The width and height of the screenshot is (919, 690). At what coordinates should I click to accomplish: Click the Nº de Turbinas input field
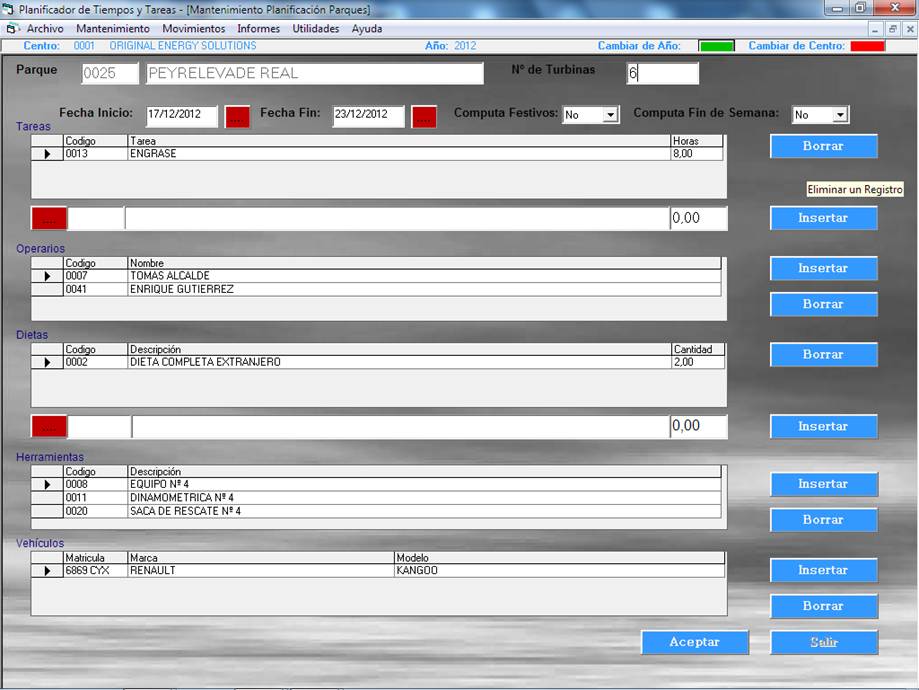coord(662,73)
